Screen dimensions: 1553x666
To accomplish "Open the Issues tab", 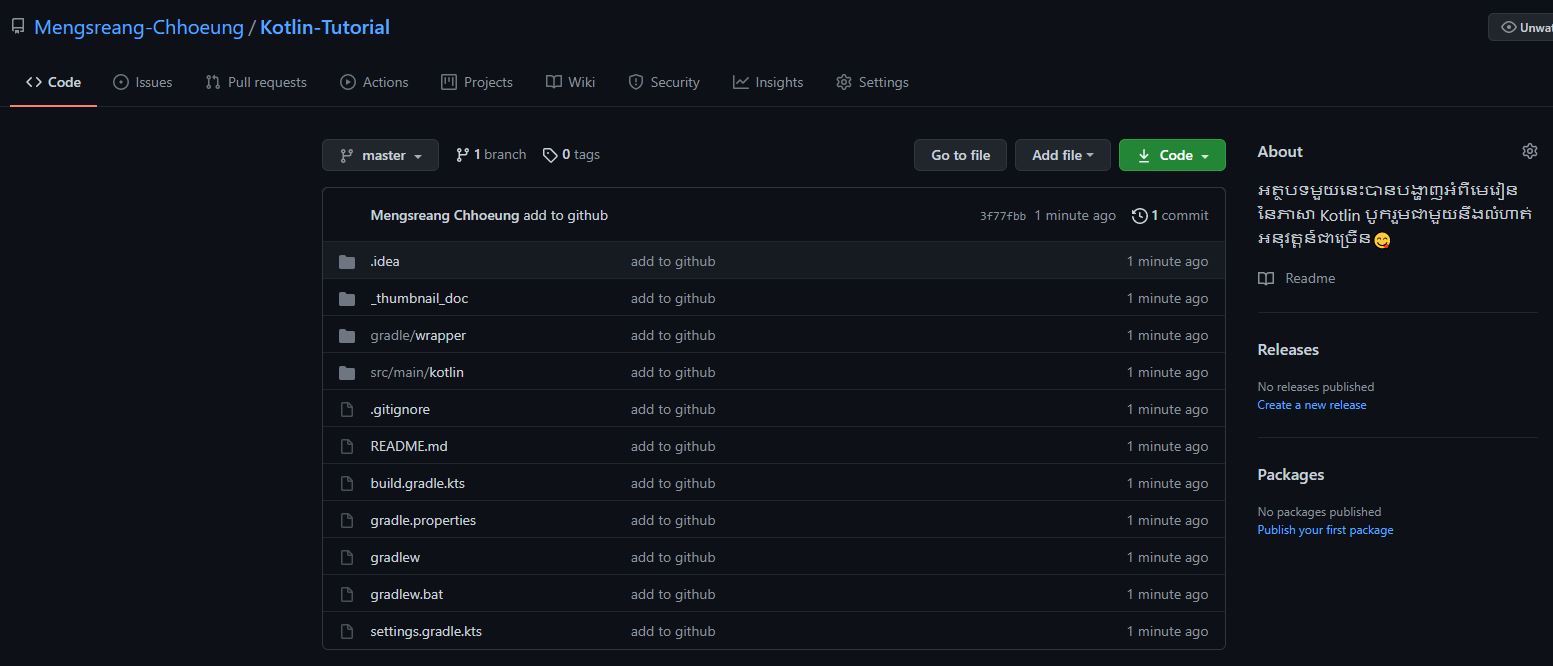I will coord(143,82).
